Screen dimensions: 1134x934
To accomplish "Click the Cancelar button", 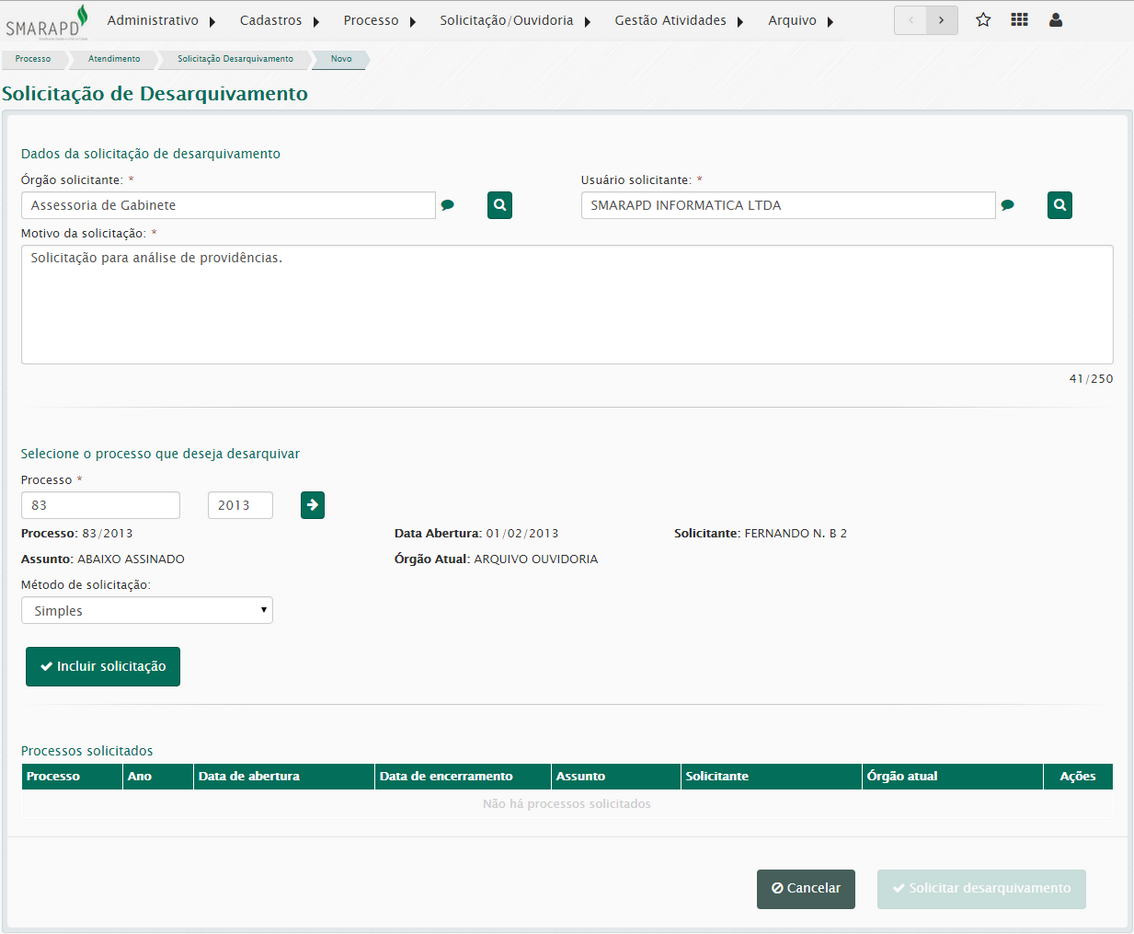I will (x=806, y=888).
